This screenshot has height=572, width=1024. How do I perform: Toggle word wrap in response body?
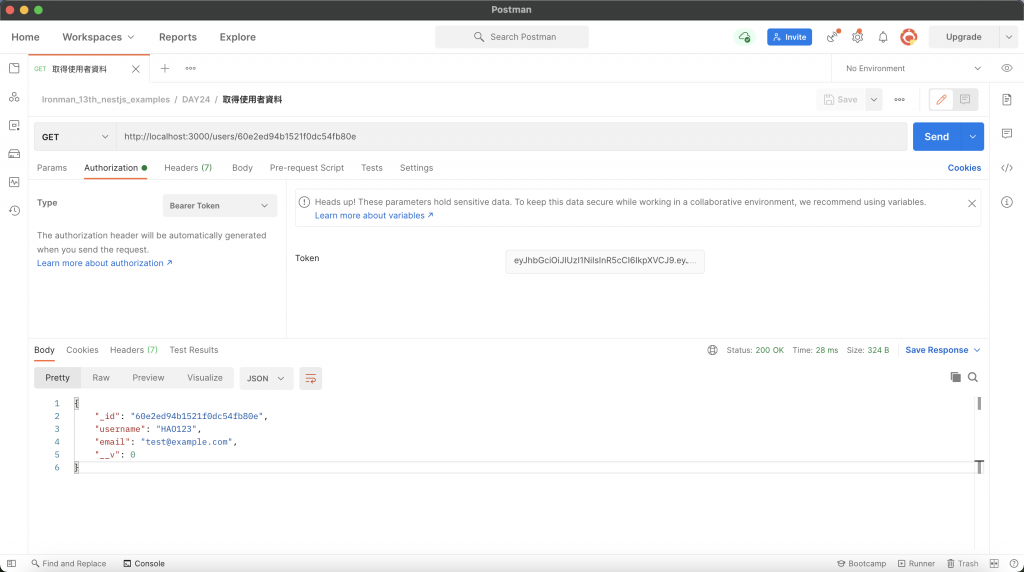coord(310,379)
